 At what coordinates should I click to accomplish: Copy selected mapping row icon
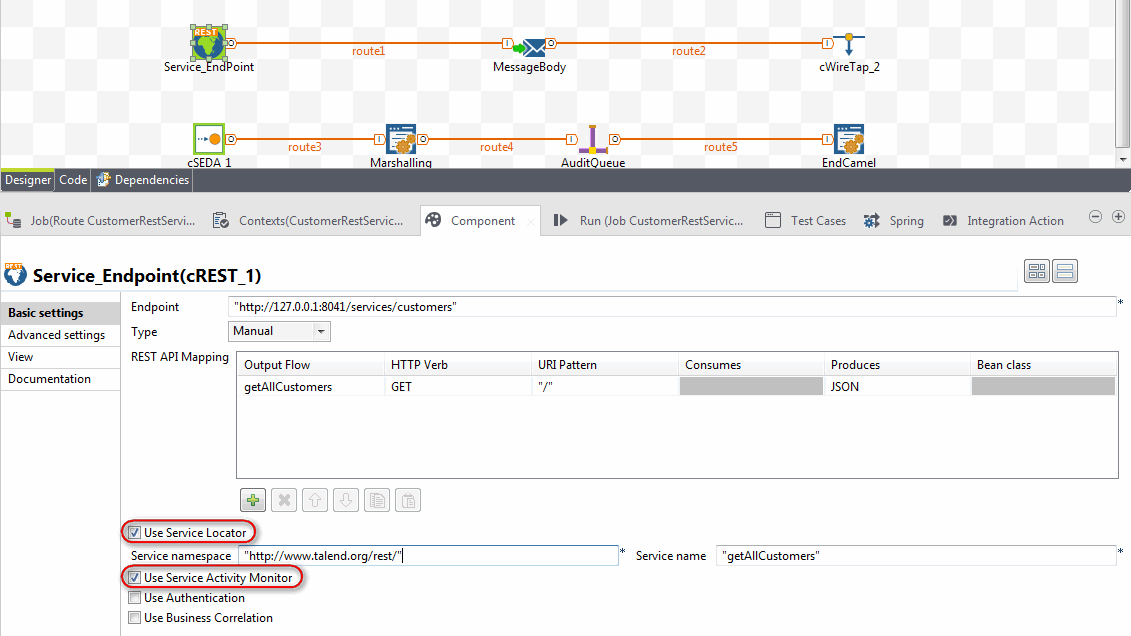pyautogui.click(x=377, y=500)
